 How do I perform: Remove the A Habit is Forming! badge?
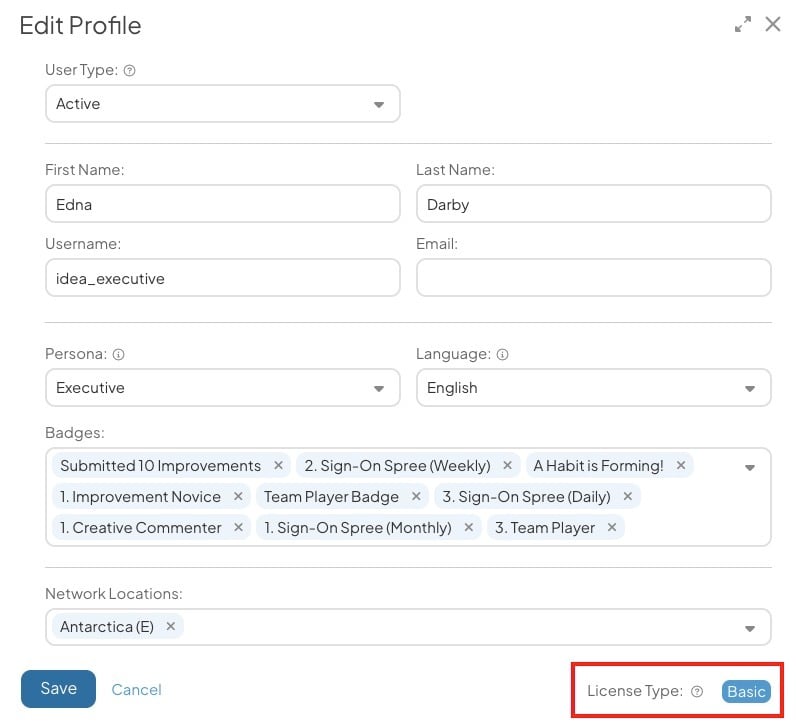(681, 465)
